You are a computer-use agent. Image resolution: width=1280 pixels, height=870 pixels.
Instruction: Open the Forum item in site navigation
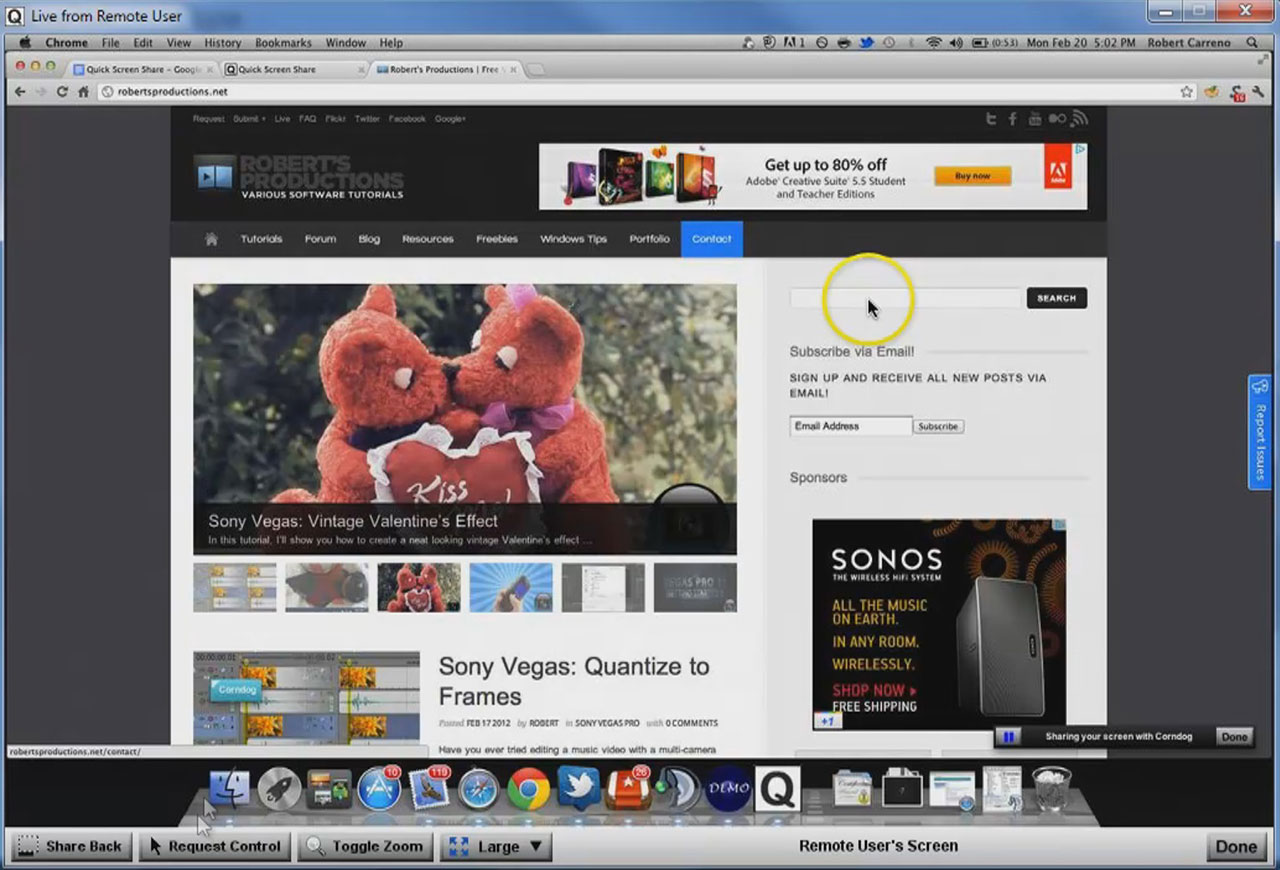(x=320, y=239)
